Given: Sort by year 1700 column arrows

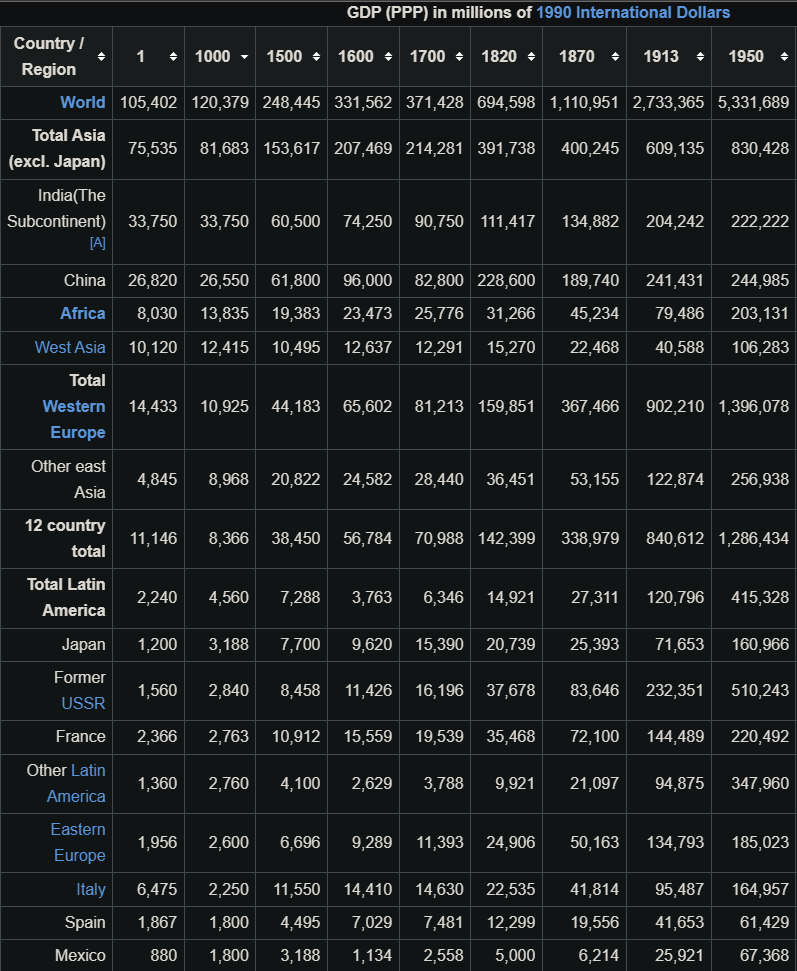Looking at the screenshot, I should coord(459,56).
